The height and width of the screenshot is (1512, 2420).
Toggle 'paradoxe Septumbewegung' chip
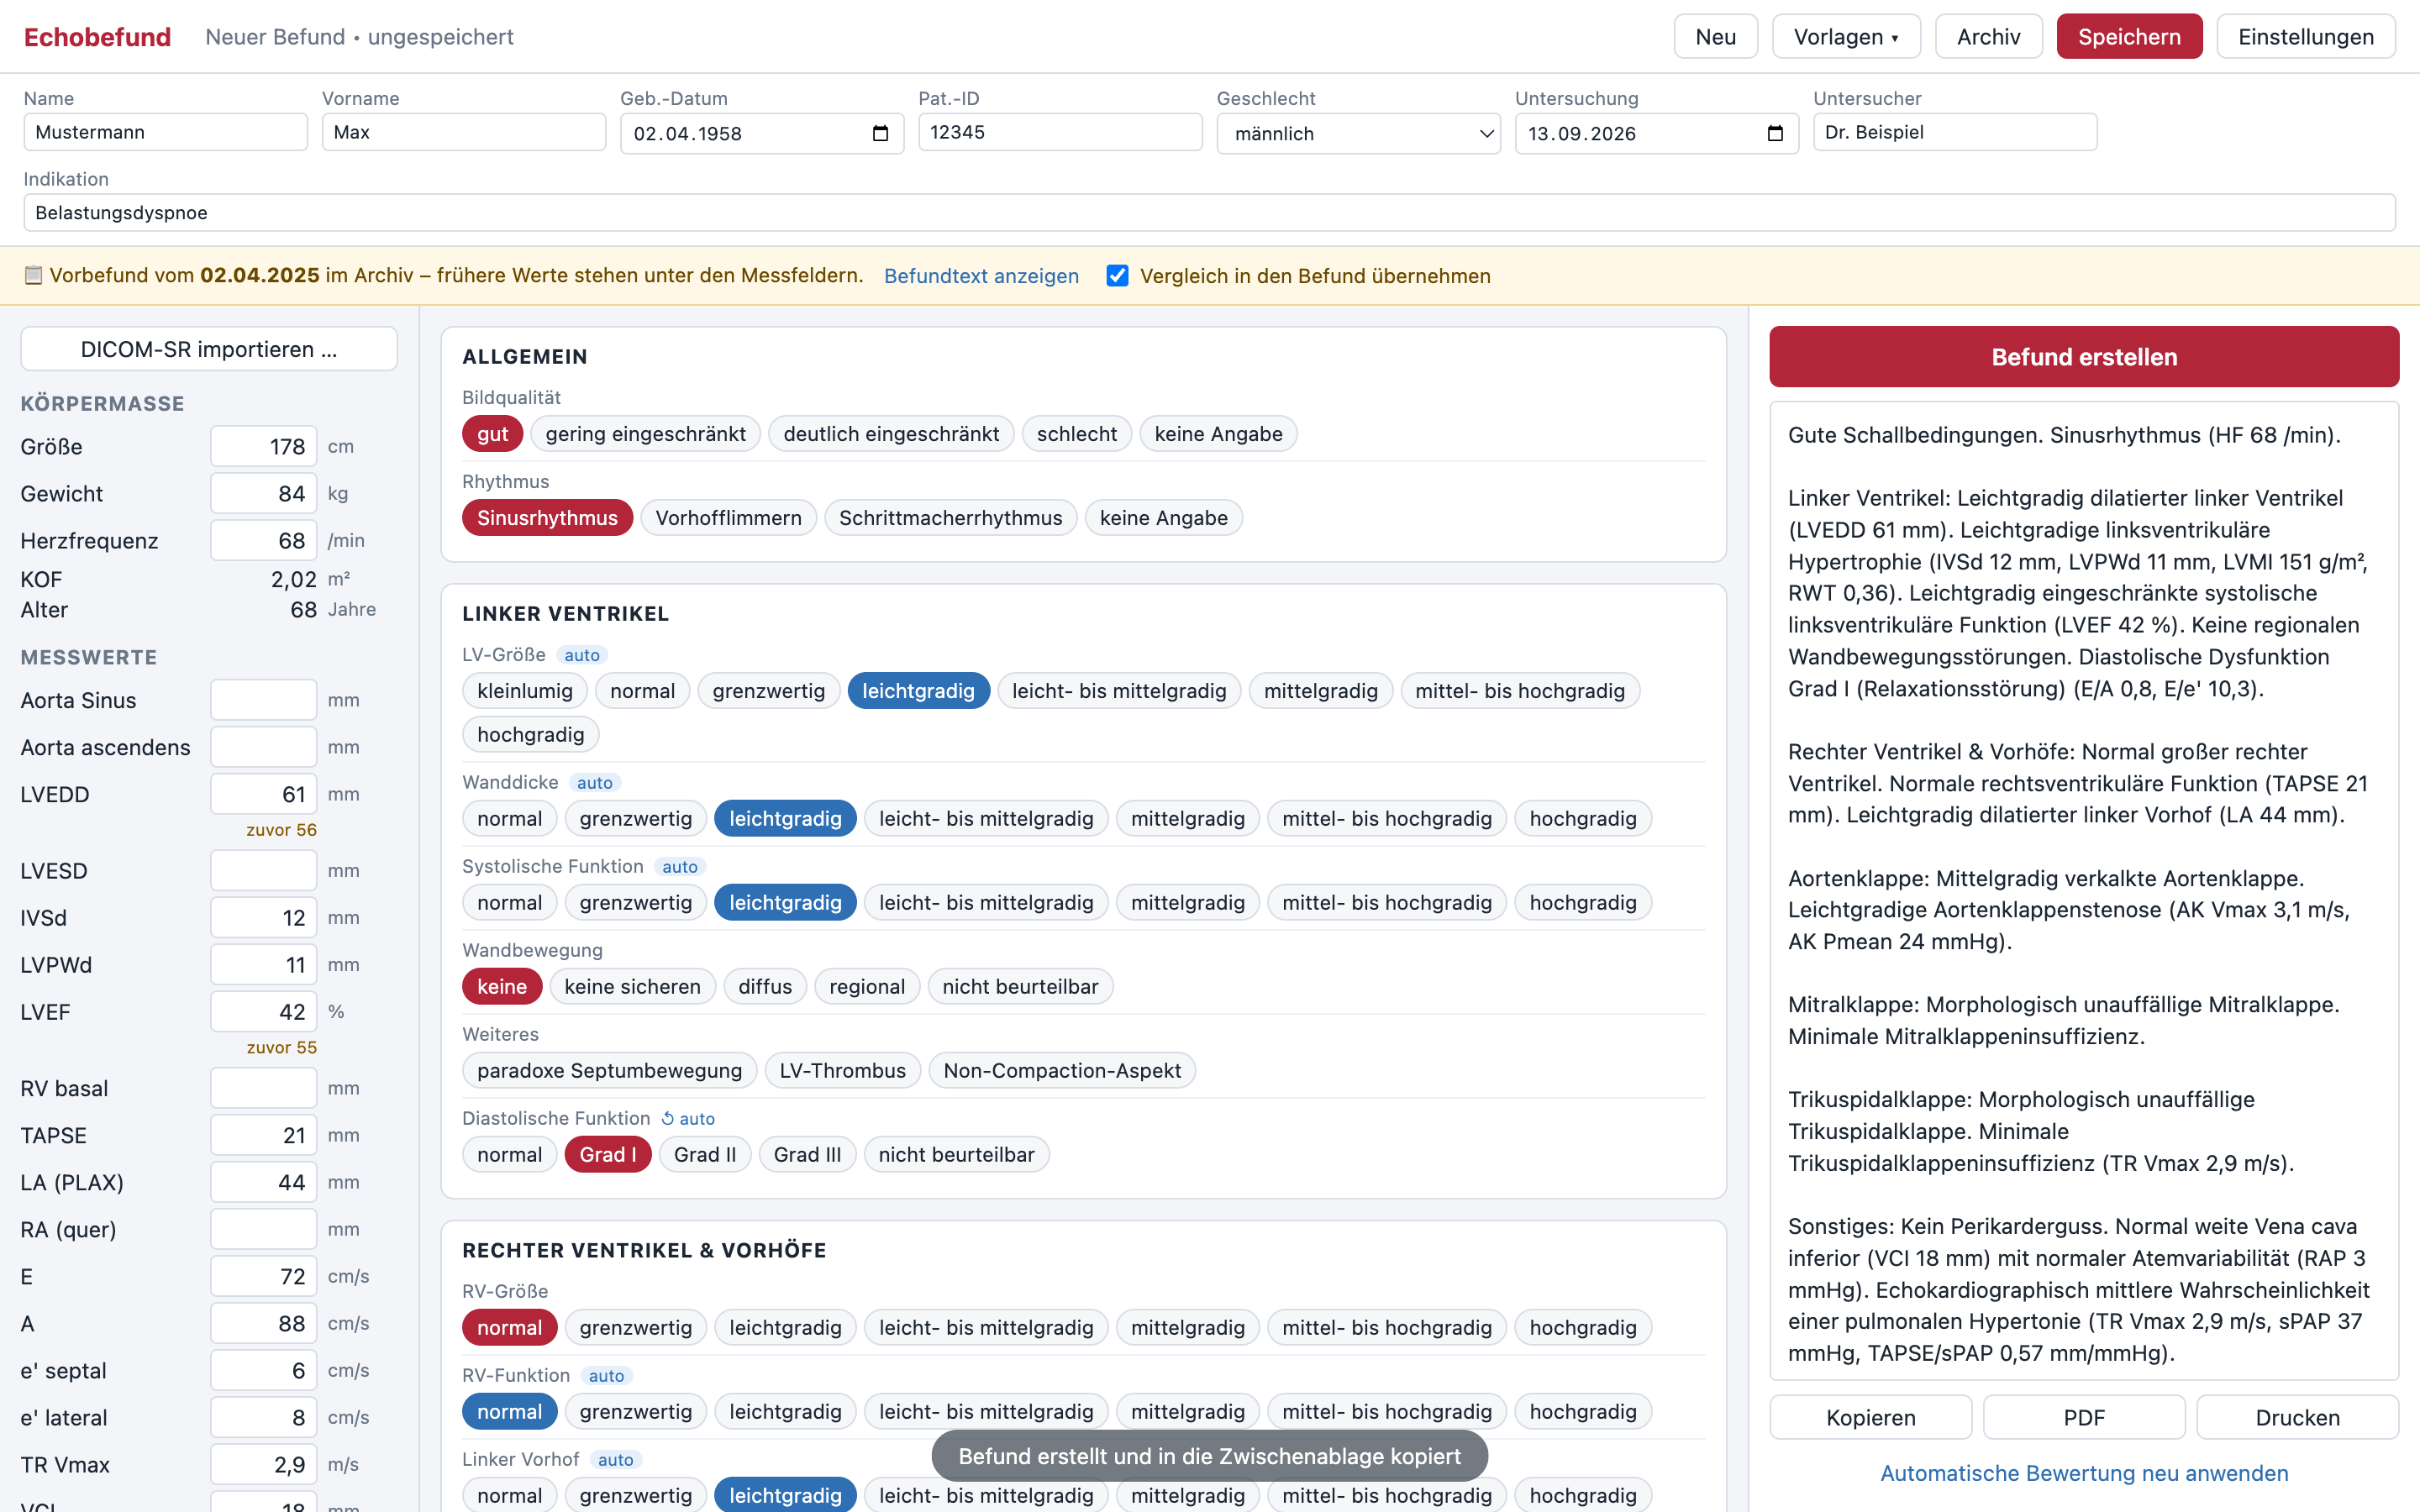(609, 1071)
